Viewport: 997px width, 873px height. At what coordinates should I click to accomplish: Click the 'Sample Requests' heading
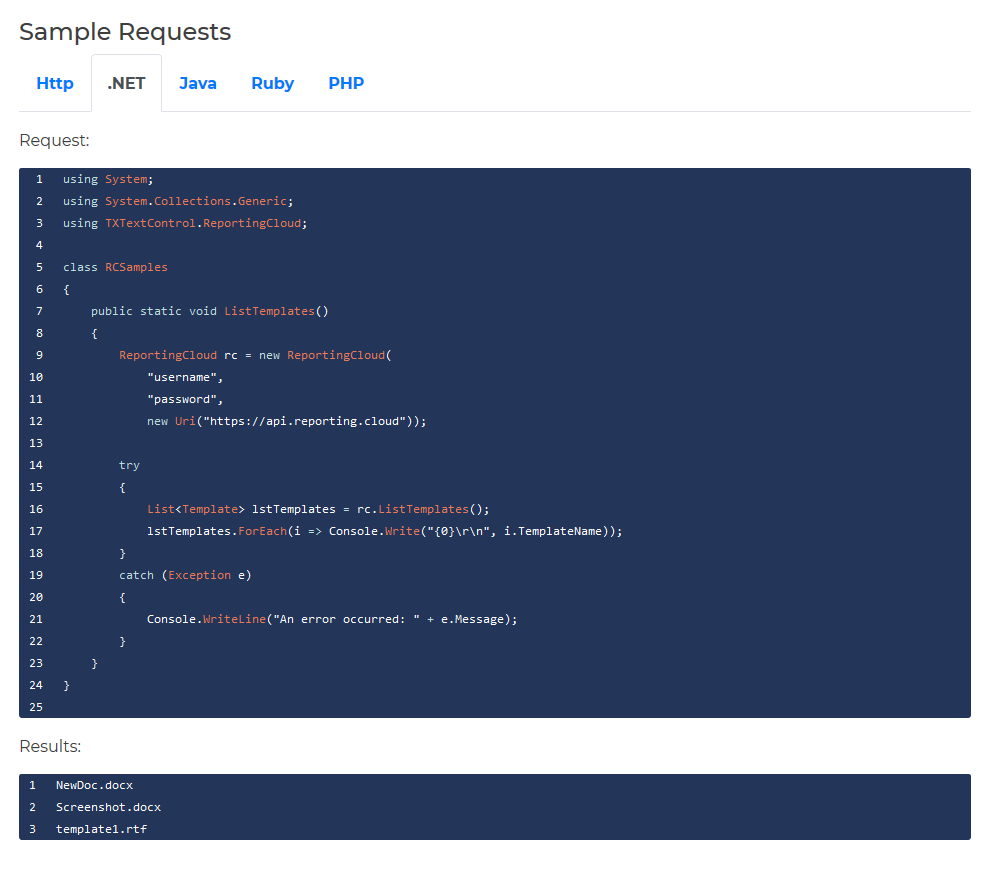pyautogui.click(x=125, y=32)
